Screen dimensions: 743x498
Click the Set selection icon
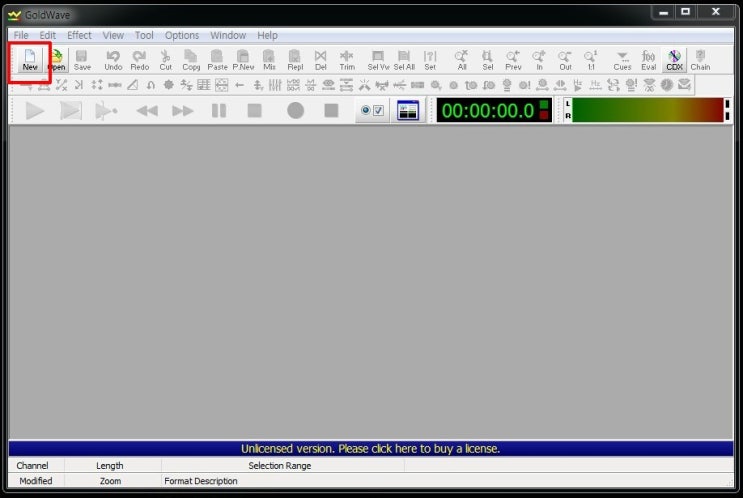click(x=430, y=60)
